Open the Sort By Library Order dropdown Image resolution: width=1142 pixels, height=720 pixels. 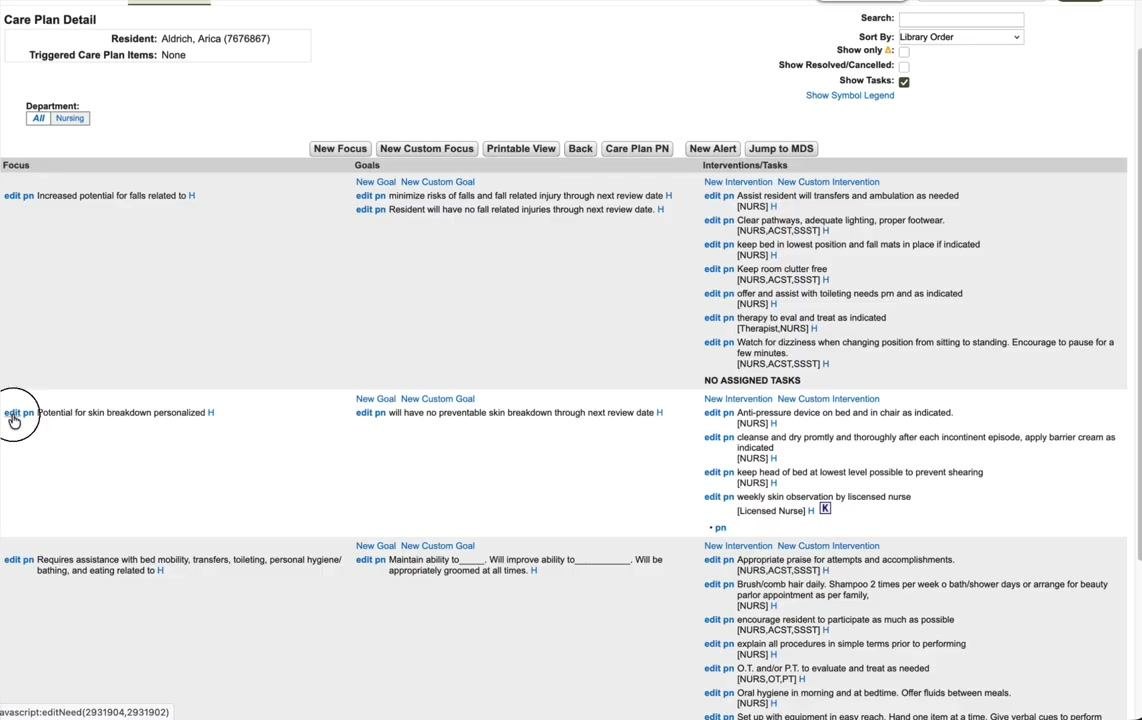[x=961, y=37]
